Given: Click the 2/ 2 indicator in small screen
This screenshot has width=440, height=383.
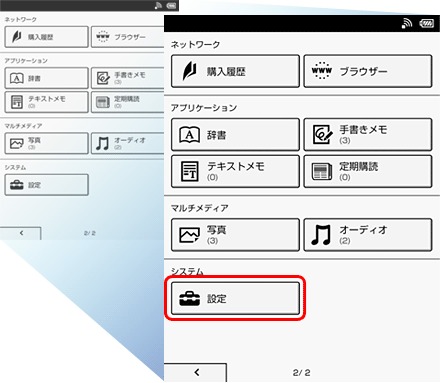Looking at the screenshot, I should [x=90, y=233].
